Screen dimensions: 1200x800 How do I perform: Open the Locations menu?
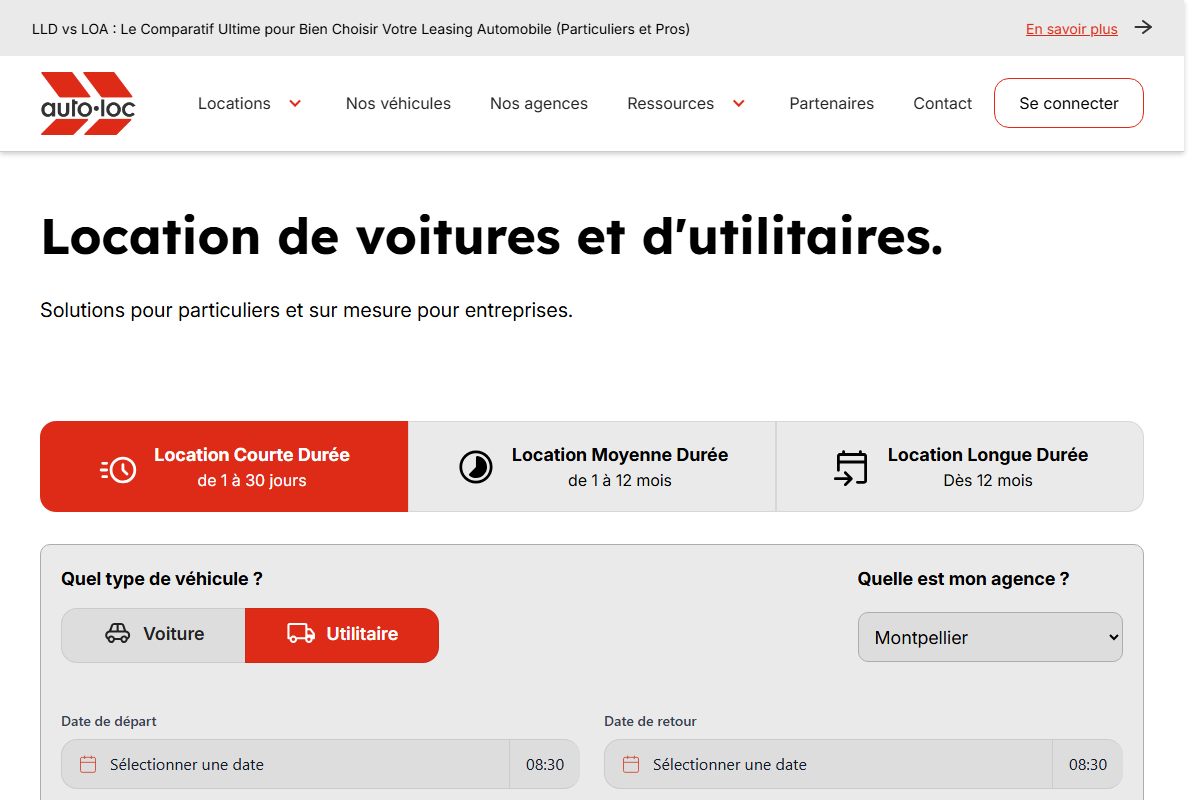point(234,103)
